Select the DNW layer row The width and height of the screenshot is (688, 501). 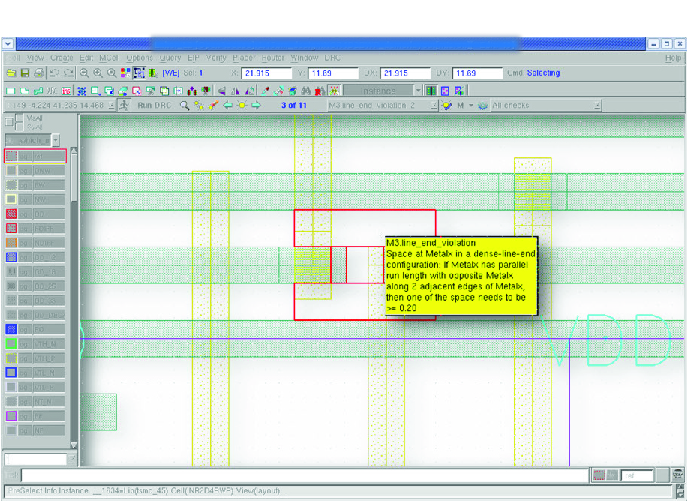tap(35, 171)
